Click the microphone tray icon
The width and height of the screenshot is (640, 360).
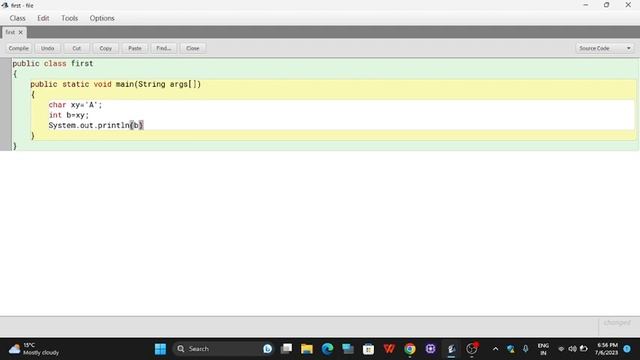coord(525,349)
